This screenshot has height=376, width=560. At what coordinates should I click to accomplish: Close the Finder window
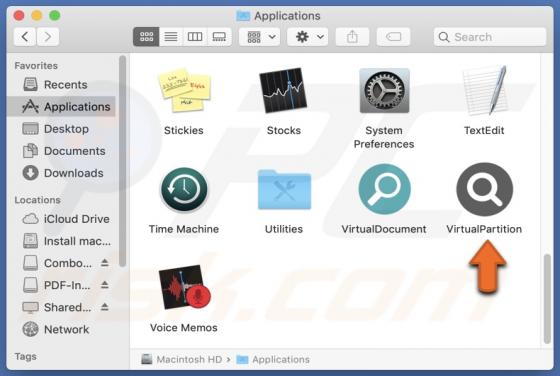pyautogui.click(x=19, y=16)
